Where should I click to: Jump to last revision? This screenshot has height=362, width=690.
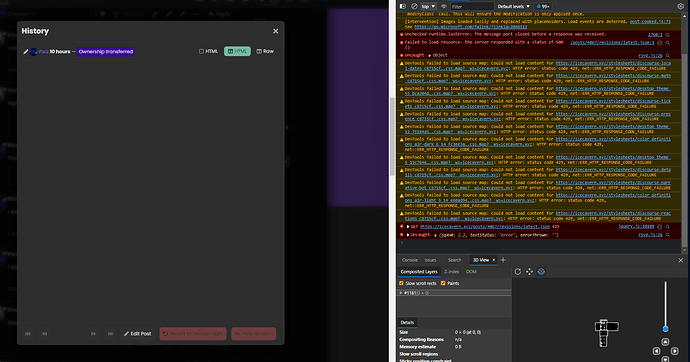[x=110, y=334]
